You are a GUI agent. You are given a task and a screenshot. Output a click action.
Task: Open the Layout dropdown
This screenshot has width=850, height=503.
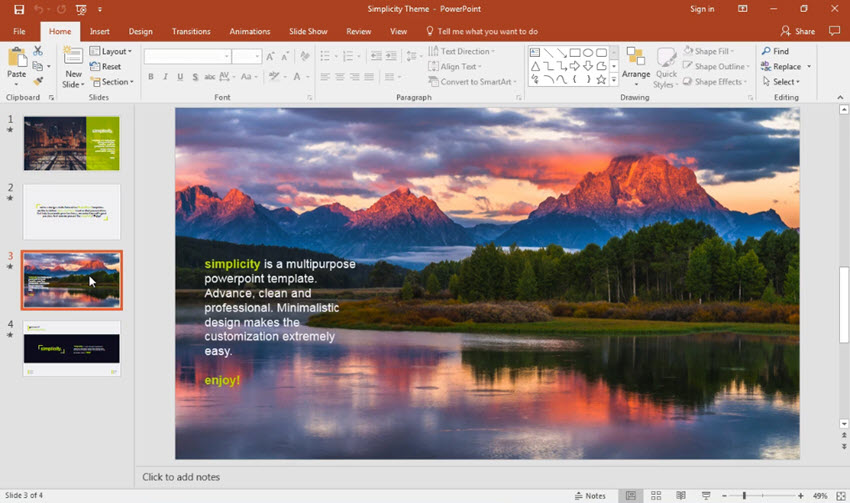click(111, 51)
